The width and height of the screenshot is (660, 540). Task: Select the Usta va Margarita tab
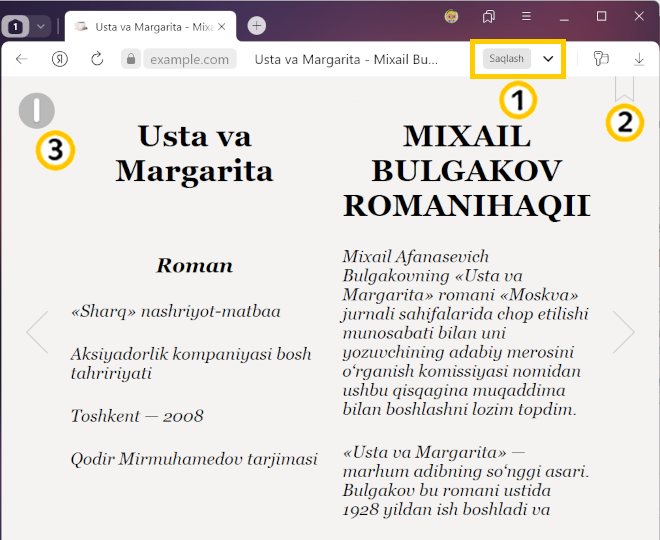coord(150,26)
